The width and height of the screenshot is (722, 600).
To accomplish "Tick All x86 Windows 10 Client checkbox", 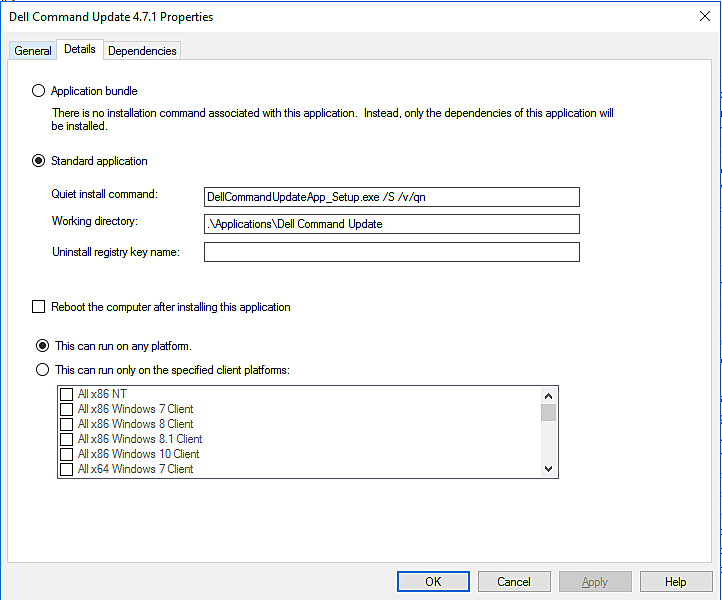I will pos(67,454).
